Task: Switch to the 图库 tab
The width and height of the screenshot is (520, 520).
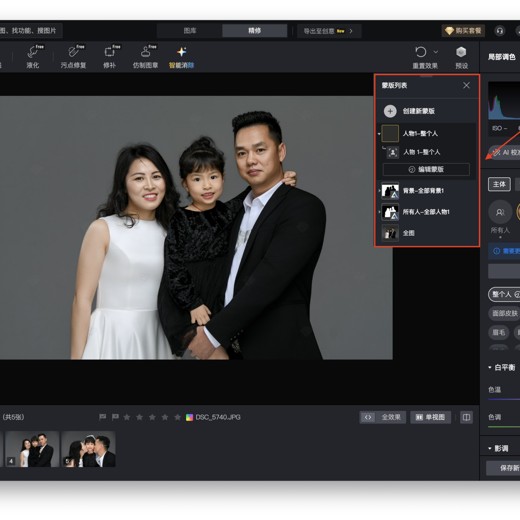Action: [190, 31]
